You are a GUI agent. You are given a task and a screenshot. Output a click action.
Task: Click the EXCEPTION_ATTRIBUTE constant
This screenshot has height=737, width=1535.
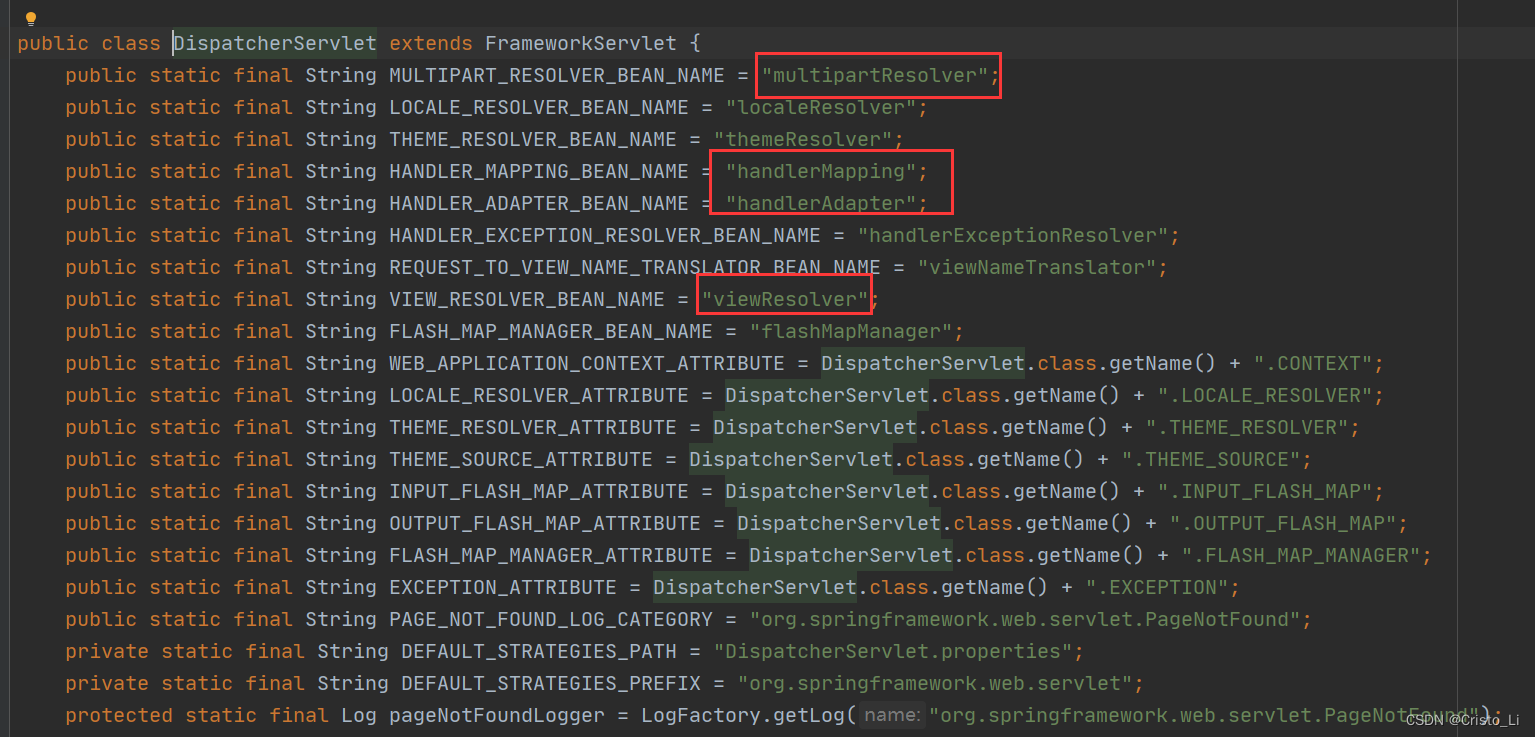click(x=503, y=587)
